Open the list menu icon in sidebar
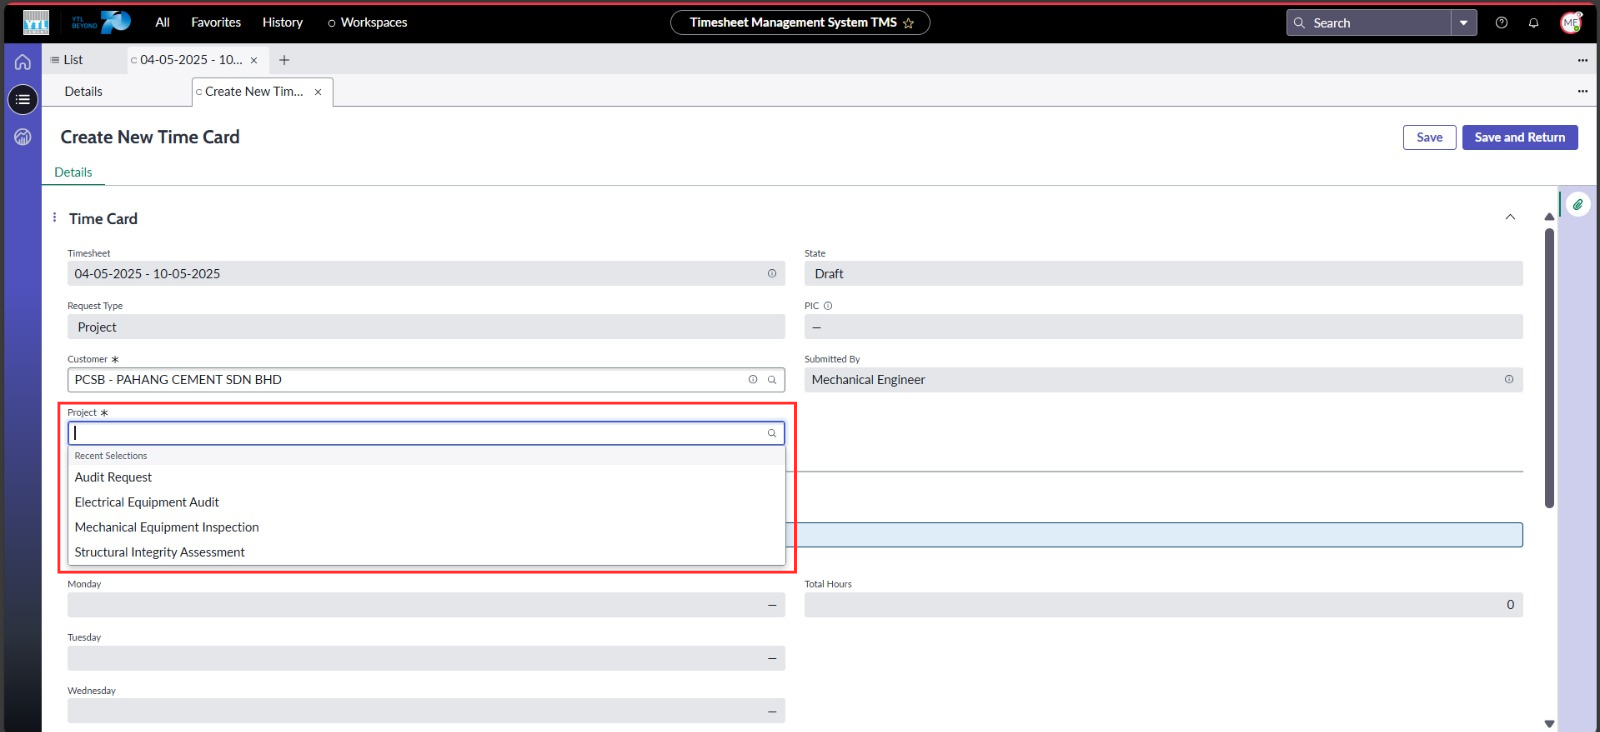 tap(23, 99)
